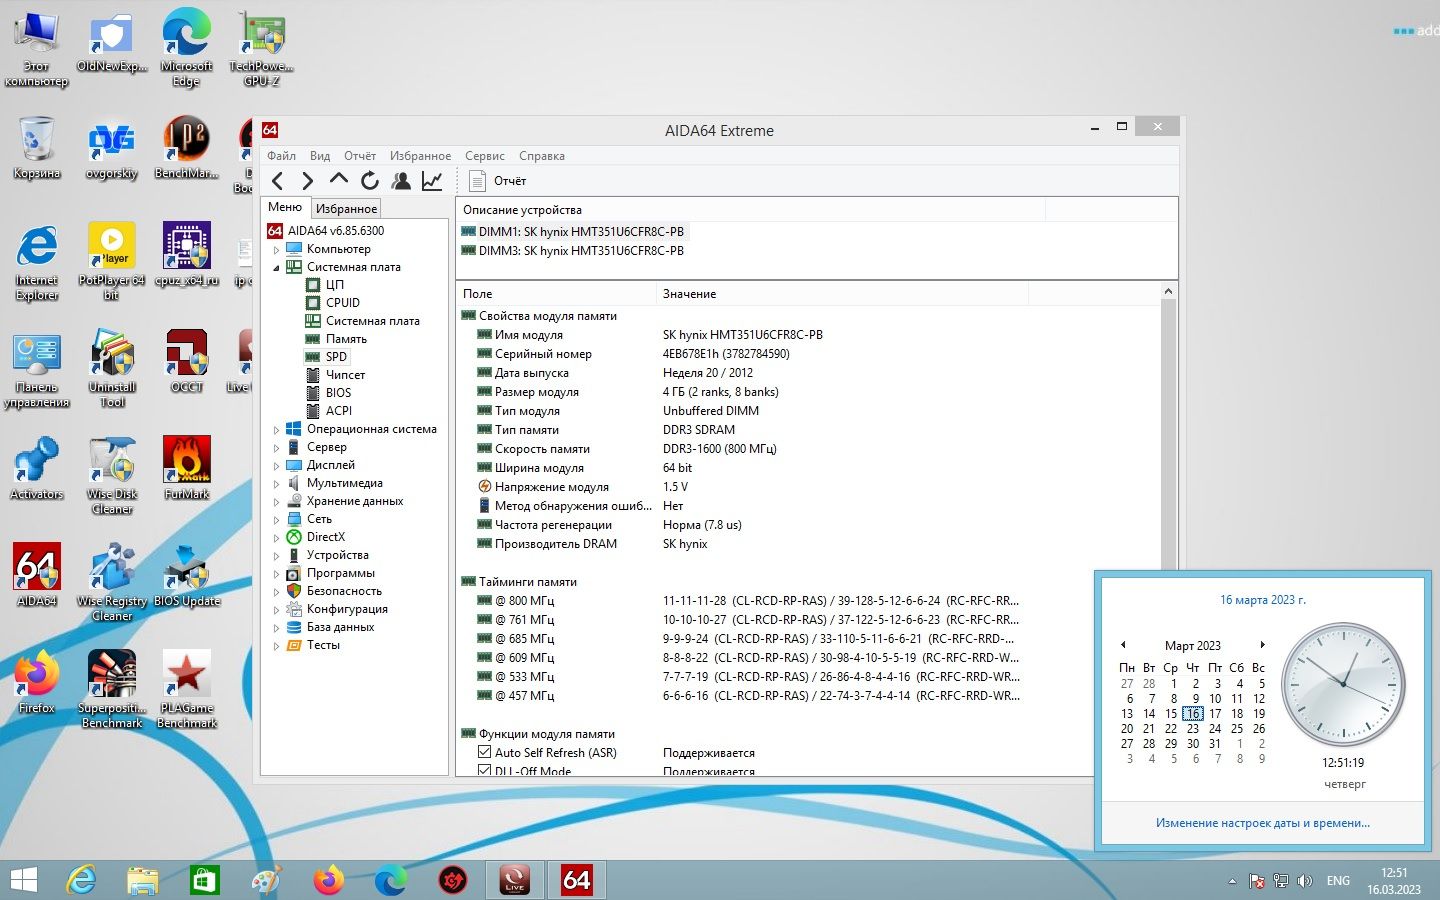Click the Март 2023 calendar header
This screenshot has height=900, width=1440.
click(x=1192, y=646)
